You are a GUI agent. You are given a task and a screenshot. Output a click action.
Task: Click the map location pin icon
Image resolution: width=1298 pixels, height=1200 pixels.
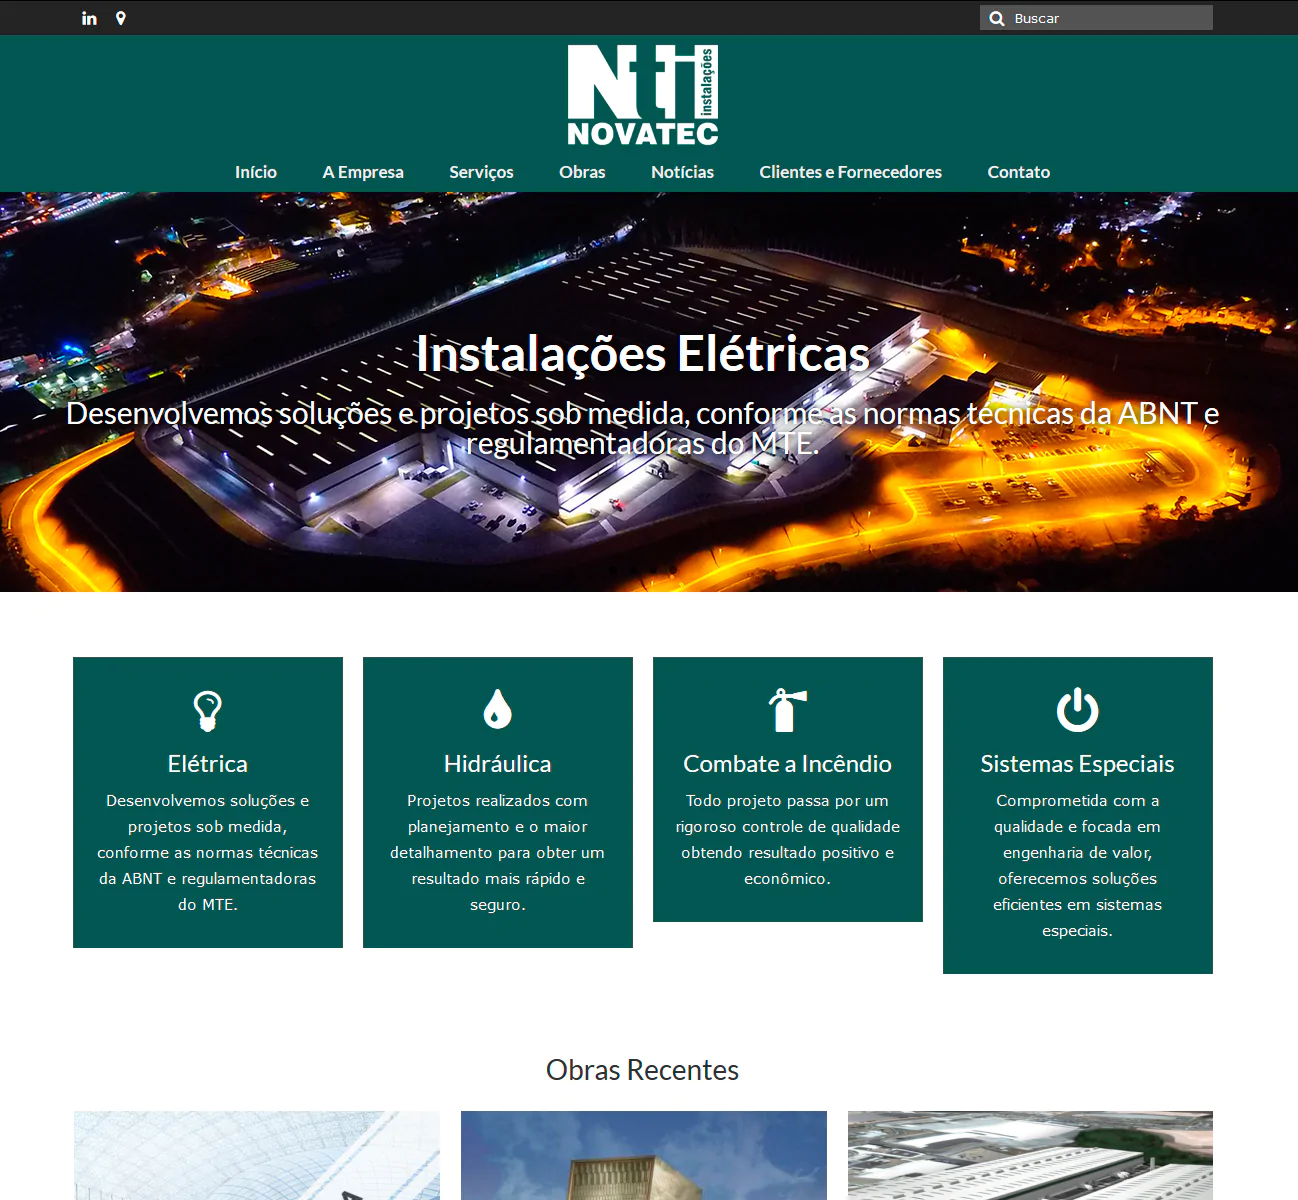click(121, 18)
